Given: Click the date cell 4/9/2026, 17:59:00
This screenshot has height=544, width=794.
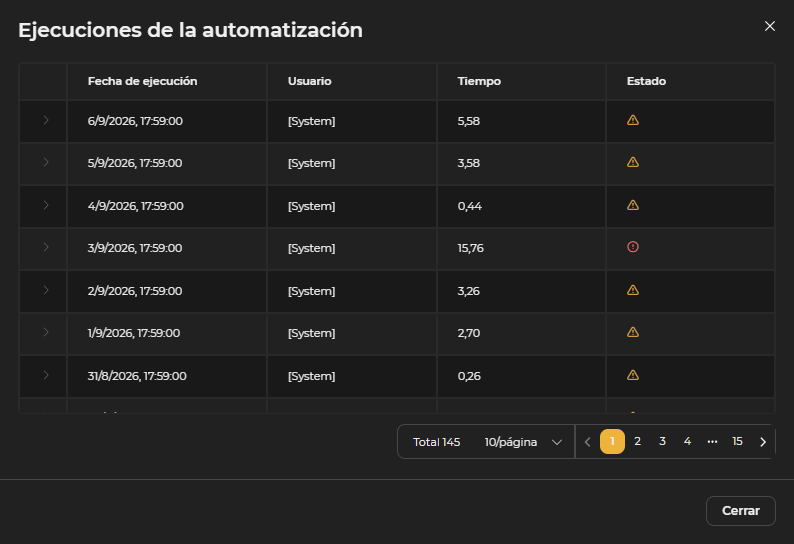Looking at the screenshot, I should [x=136, y=206].
